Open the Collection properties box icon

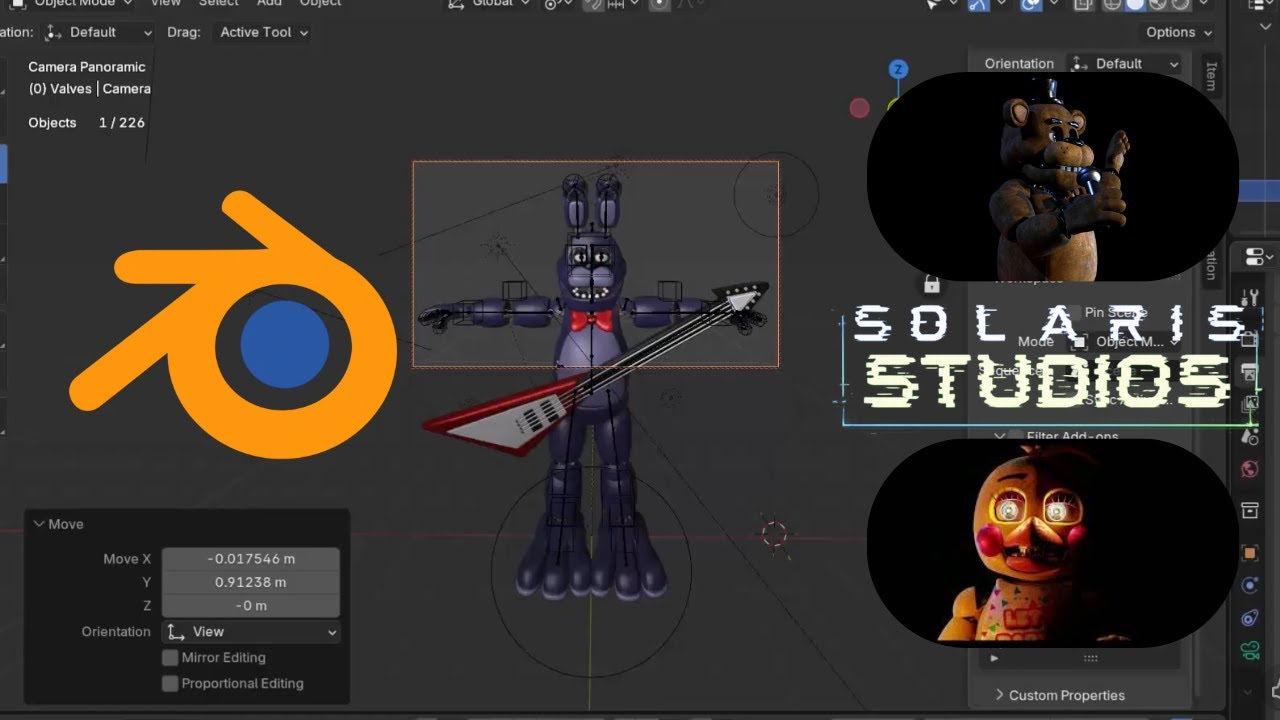1250,510
